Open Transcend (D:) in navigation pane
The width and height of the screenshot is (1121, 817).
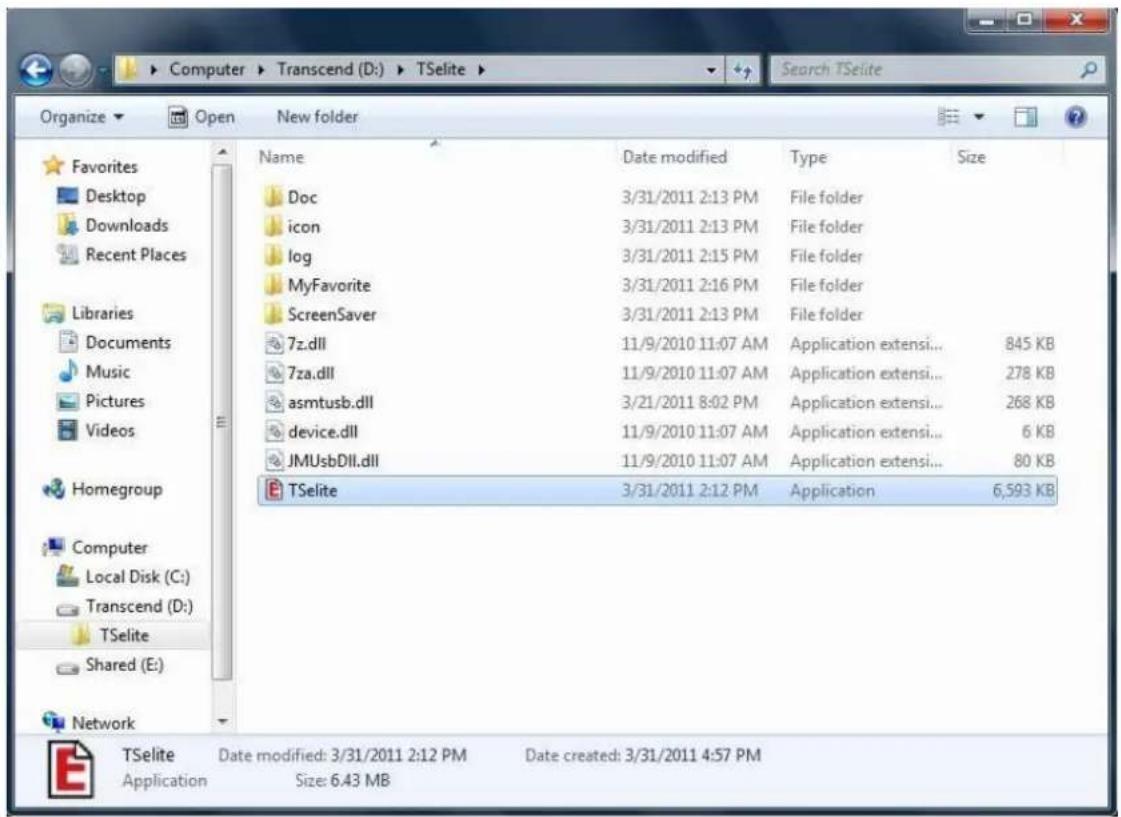pyautogui.click(x=139, y=606)
